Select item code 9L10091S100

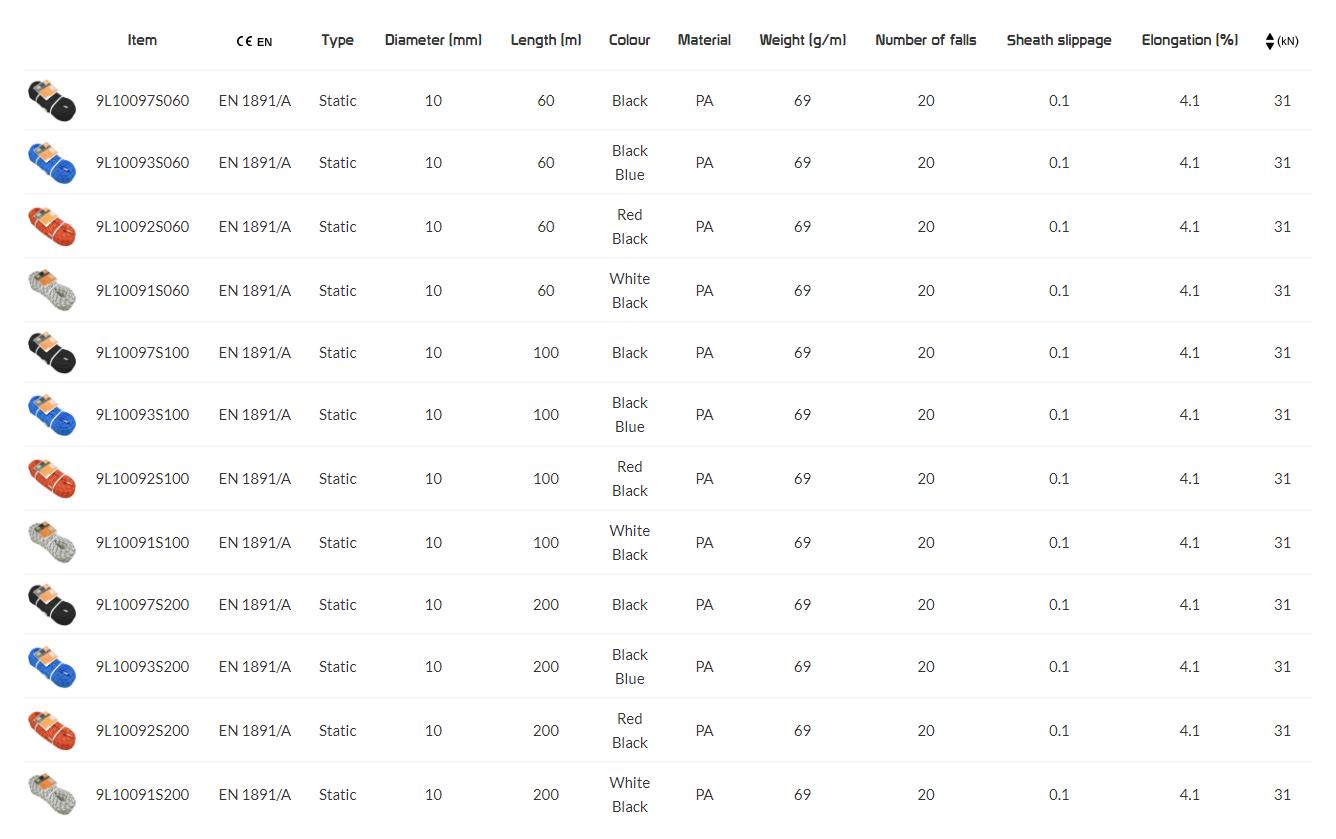pos(142,543)
